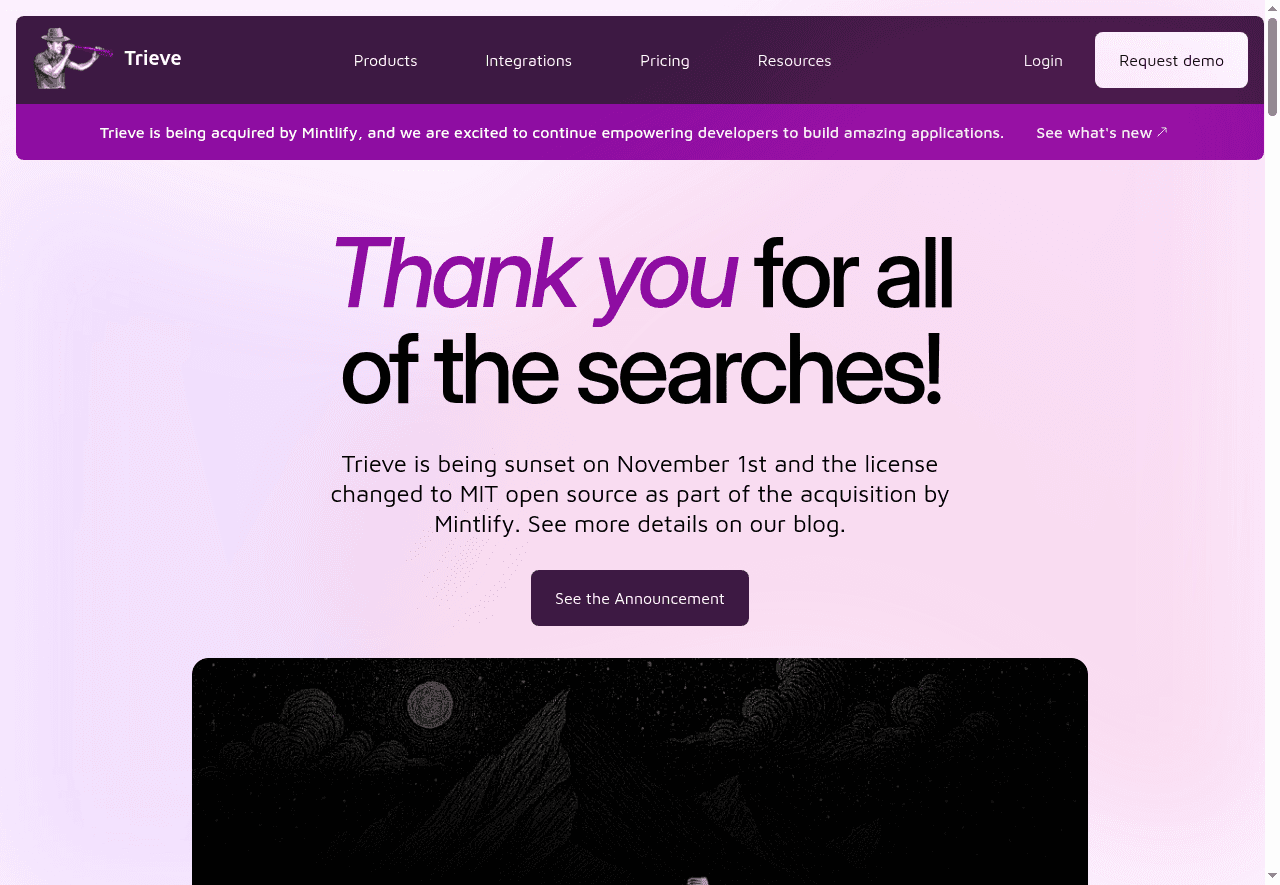This screenshot has width=1280, height=885.
Task: Click the Login link
Action: pos(1042,61)
